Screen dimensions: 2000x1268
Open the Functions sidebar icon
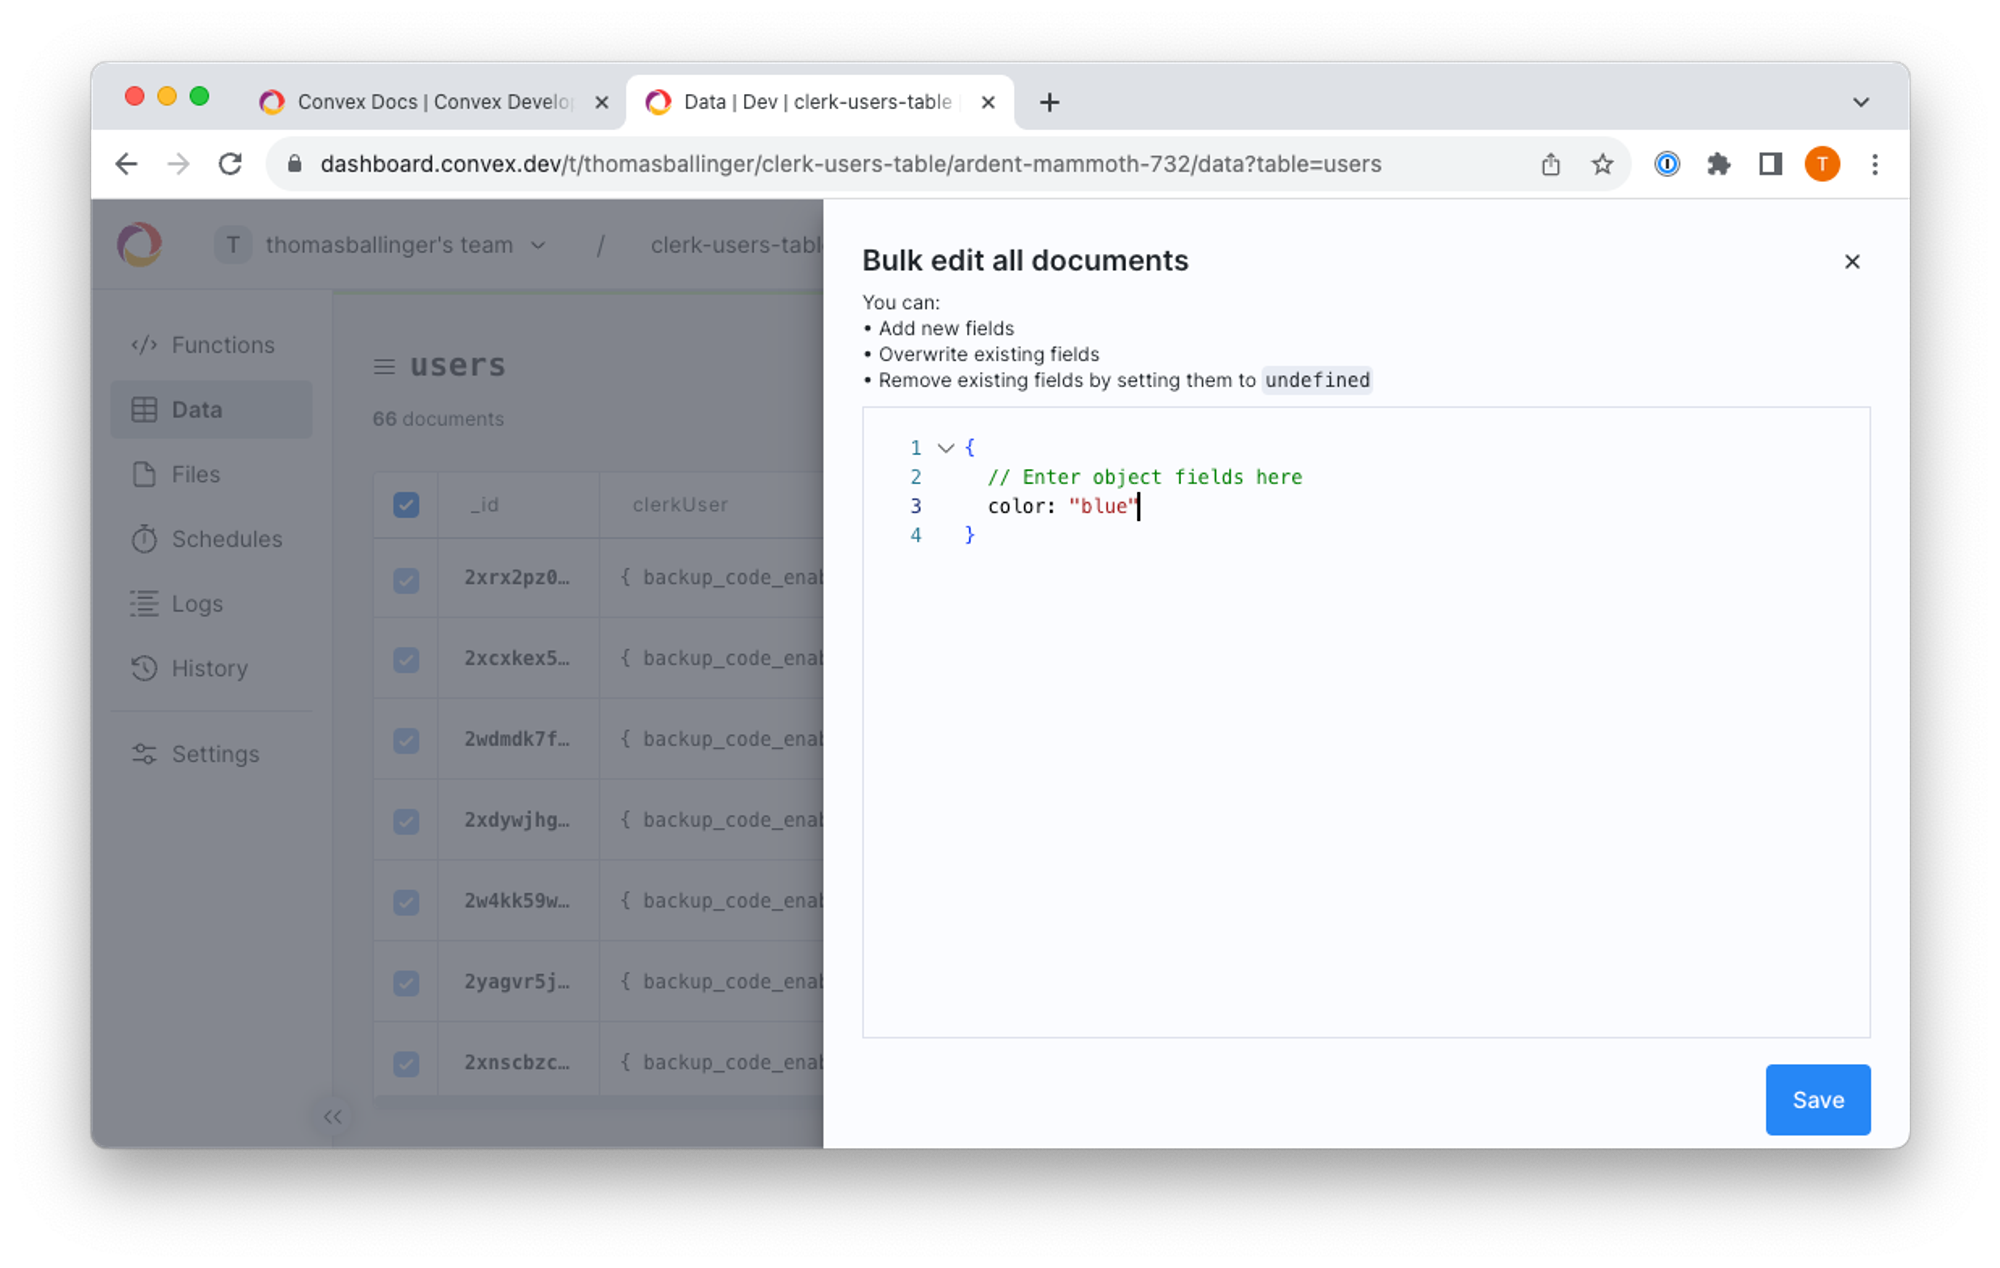pyautogui.click(x=144, y=345)
